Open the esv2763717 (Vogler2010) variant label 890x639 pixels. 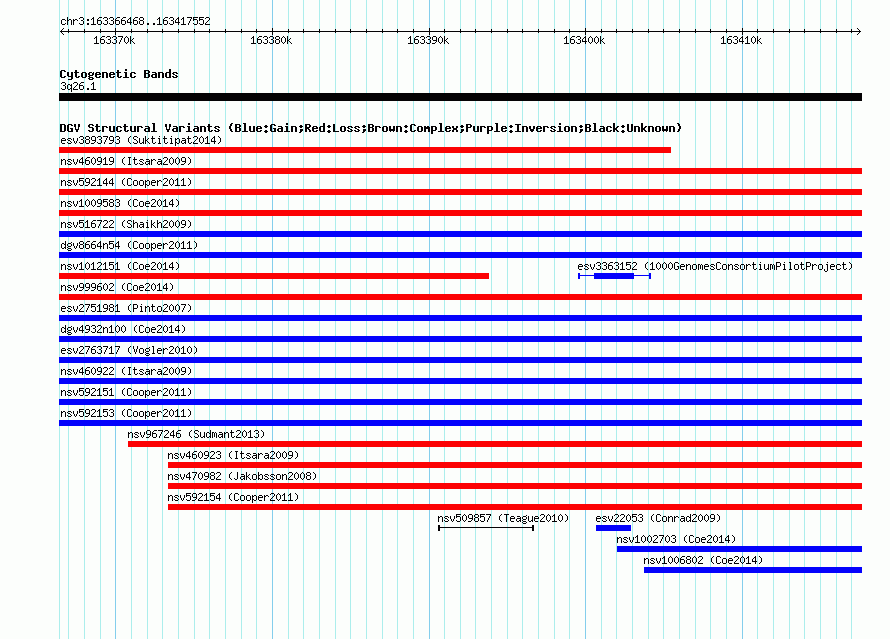129,350
